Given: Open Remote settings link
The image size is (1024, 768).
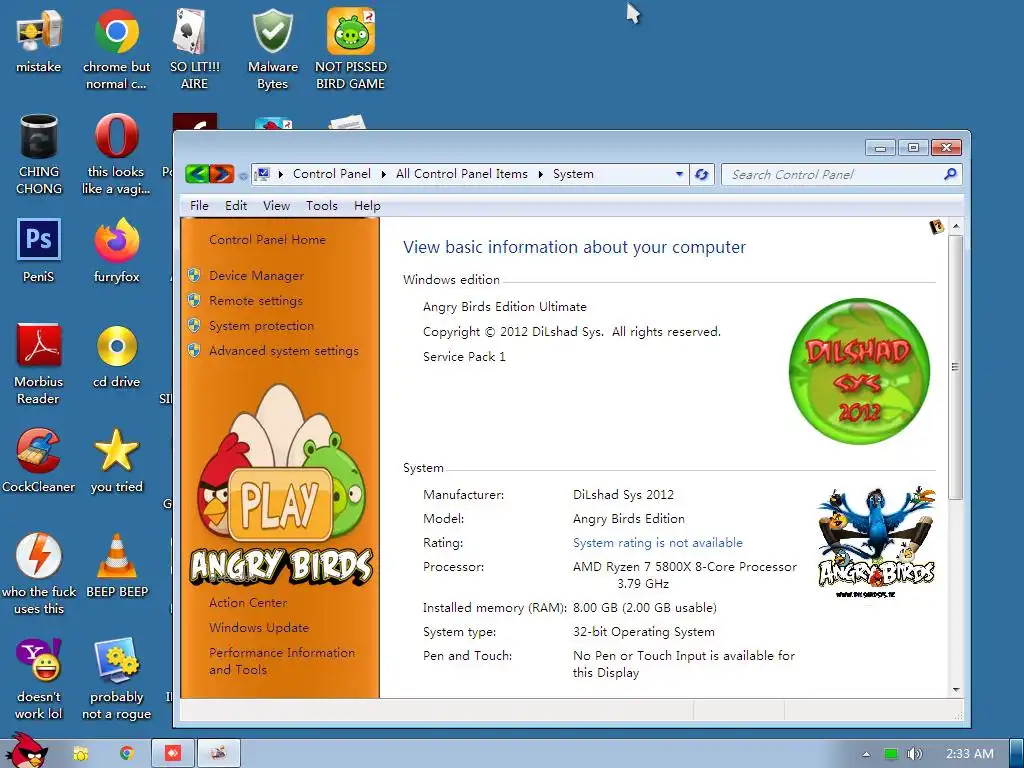Looking at the screenshot, I should point(255,300).
